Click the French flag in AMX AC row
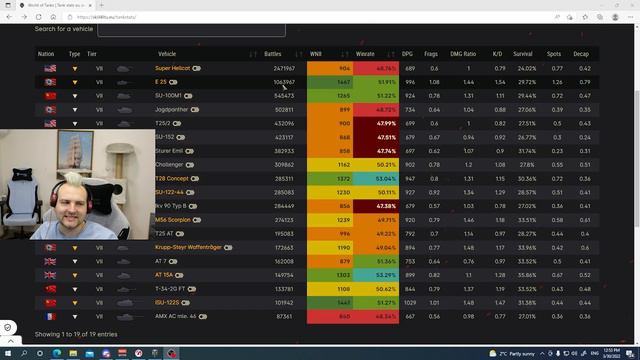 pos(50,317)
